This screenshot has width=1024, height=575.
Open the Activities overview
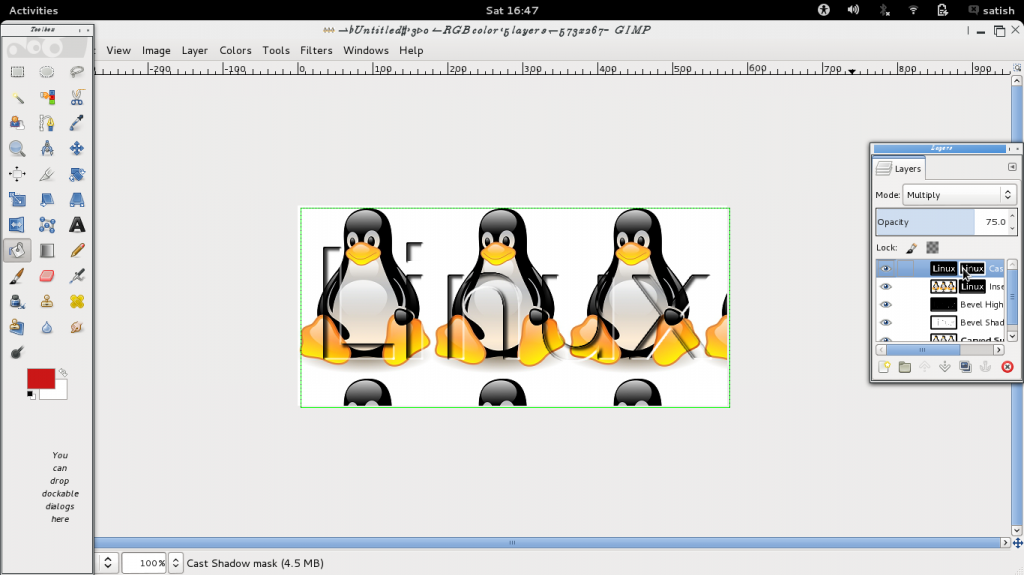coord(33,10)
